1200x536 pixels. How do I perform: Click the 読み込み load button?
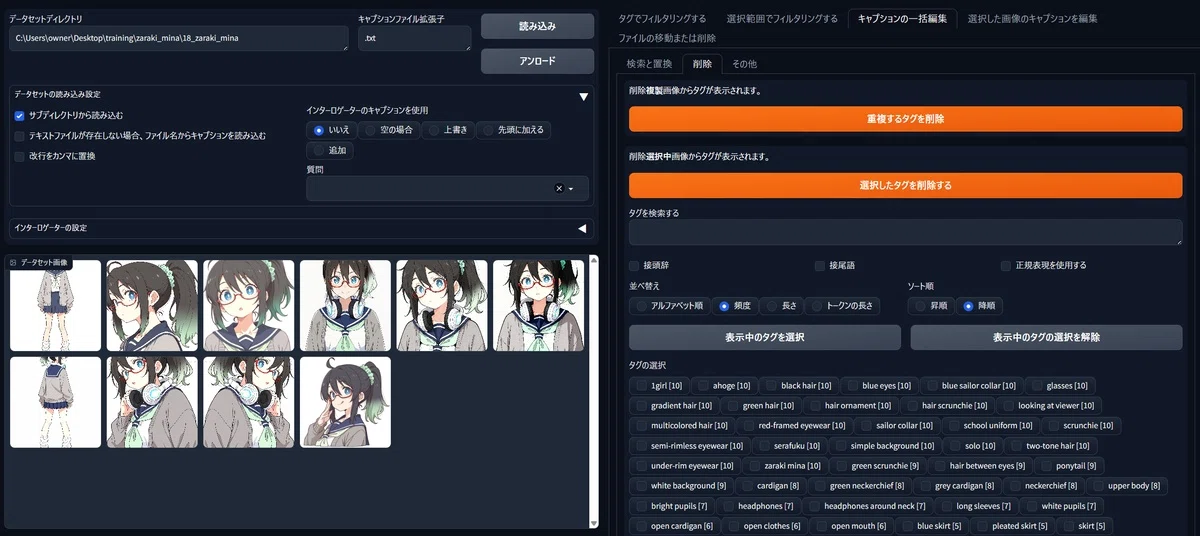537,26
